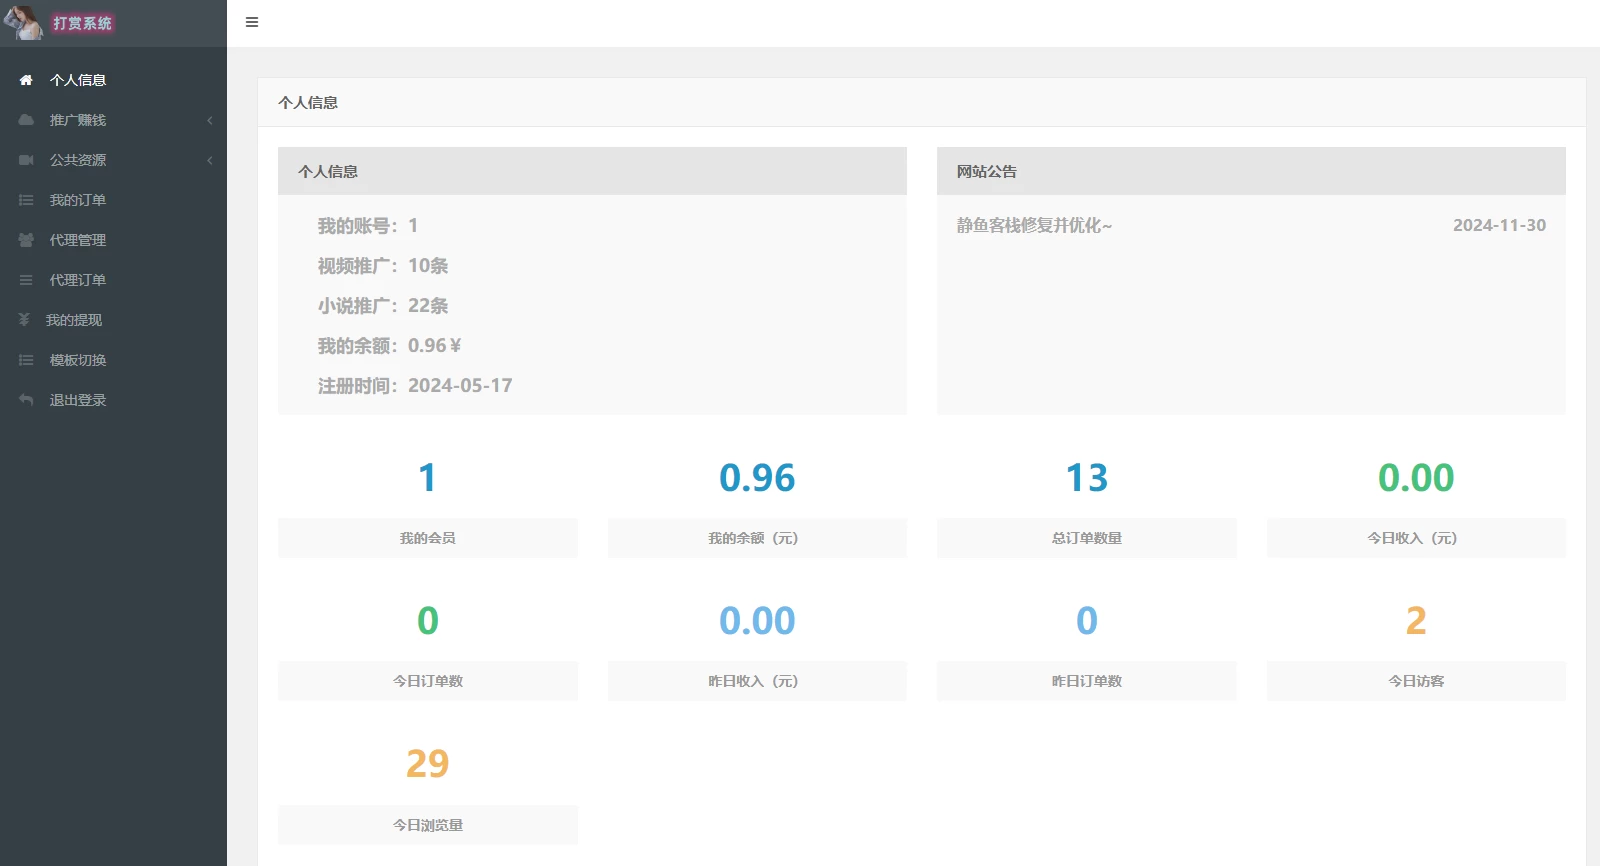Click the reply arrow icon for 退出登录
Image resolution: width=1600 pixels, height=866 pixels.
26,400
